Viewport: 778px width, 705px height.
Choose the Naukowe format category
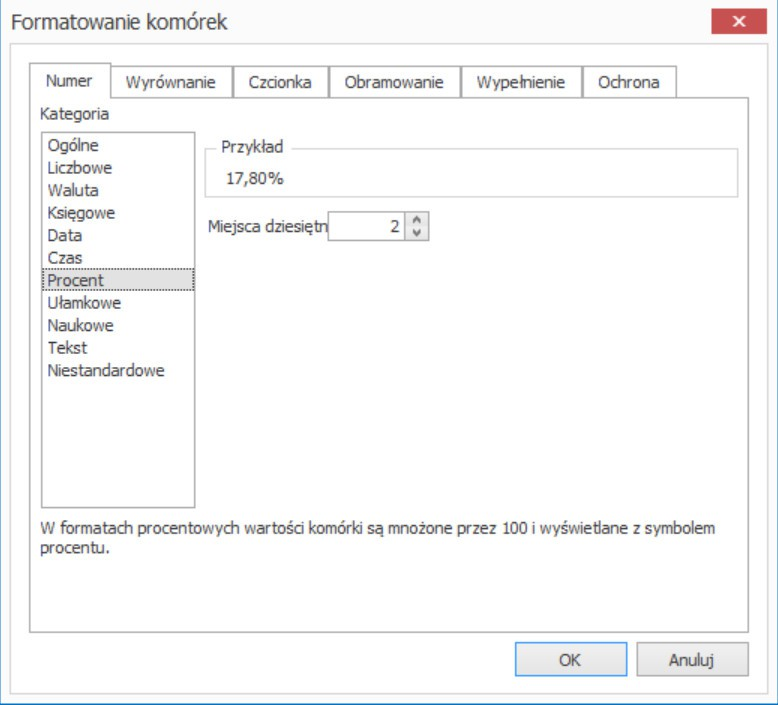point(80,326)
